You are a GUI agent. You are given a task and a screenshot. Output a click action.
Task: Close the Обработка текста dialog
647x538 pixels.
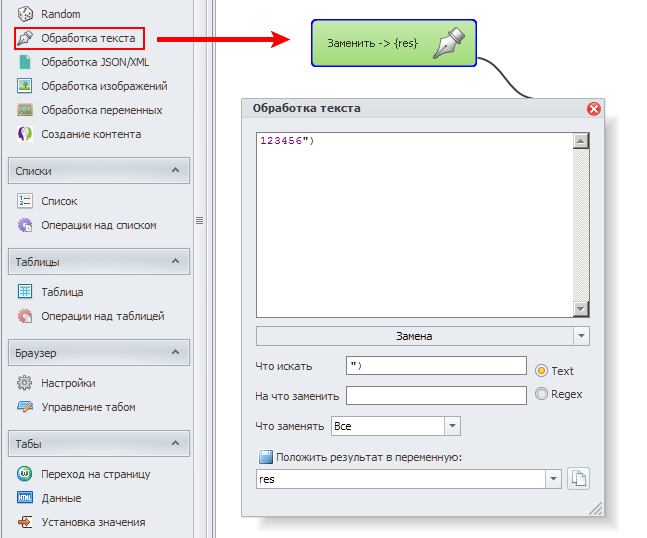click(x=594, y=109)
